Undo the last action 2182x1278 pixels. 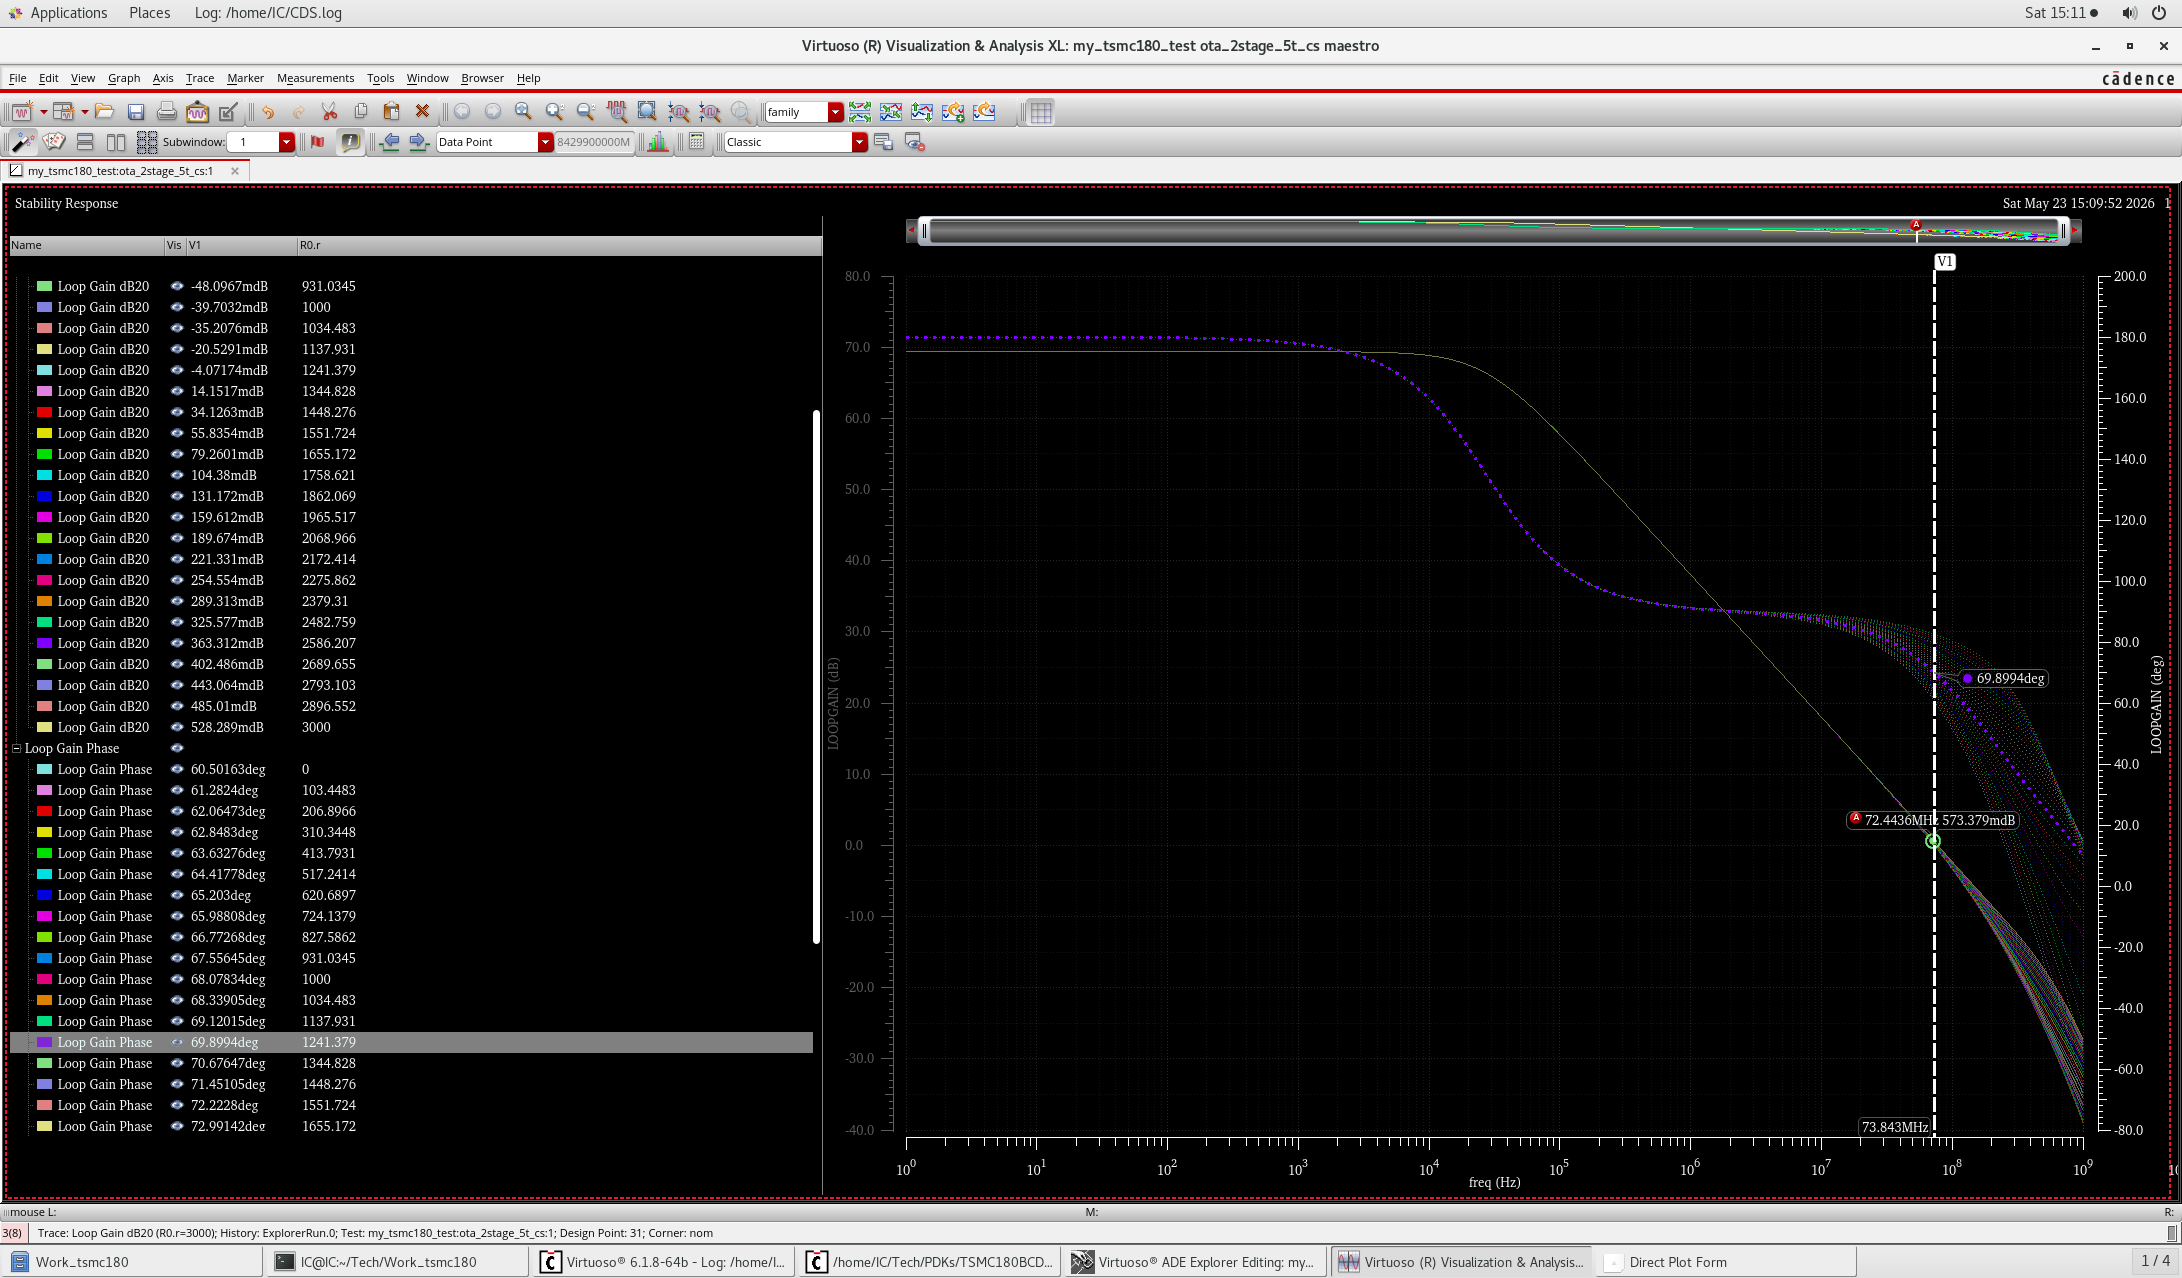(x=268, y=112)
